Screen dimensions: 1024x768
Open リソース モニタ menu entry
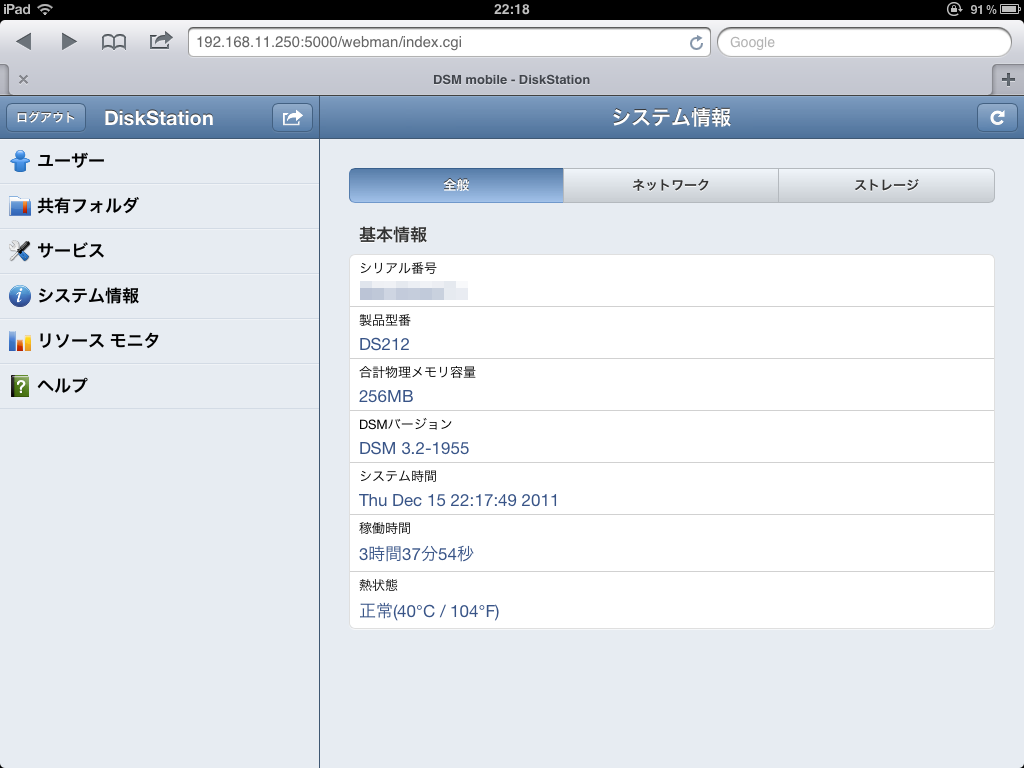159,341
